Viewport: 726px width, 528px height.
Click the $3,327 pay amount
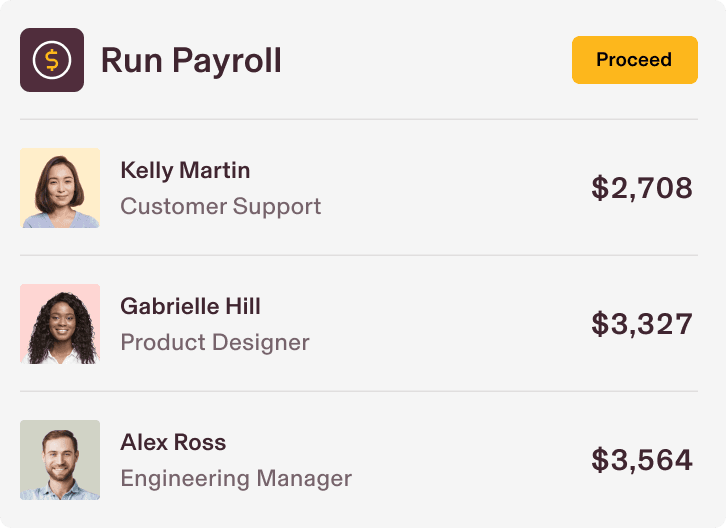pos(641,324)
